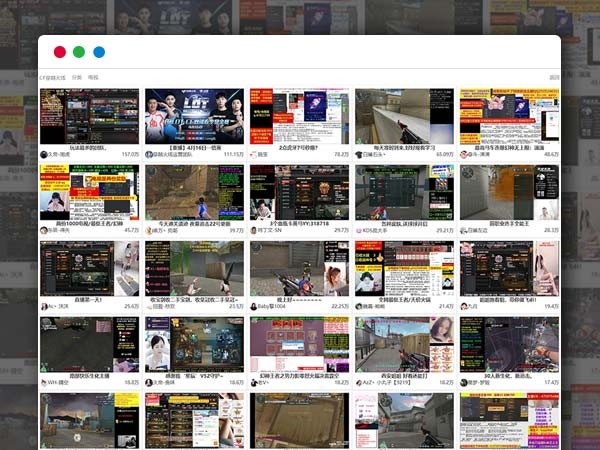Screen dimensions: 600x450
Task: Open the stream showing 22.2万 viewers
Action: click(299, 268)
